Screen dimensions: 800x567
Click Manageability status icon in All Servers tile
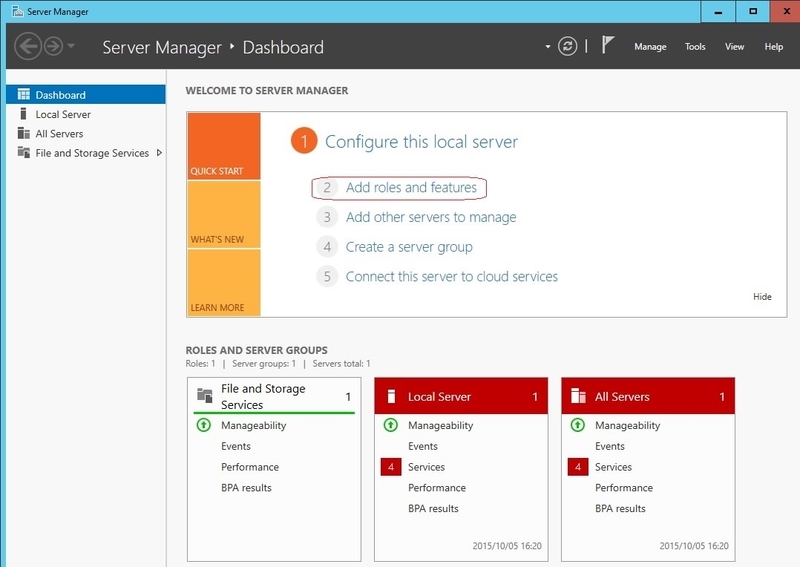[x=578, y=425]
